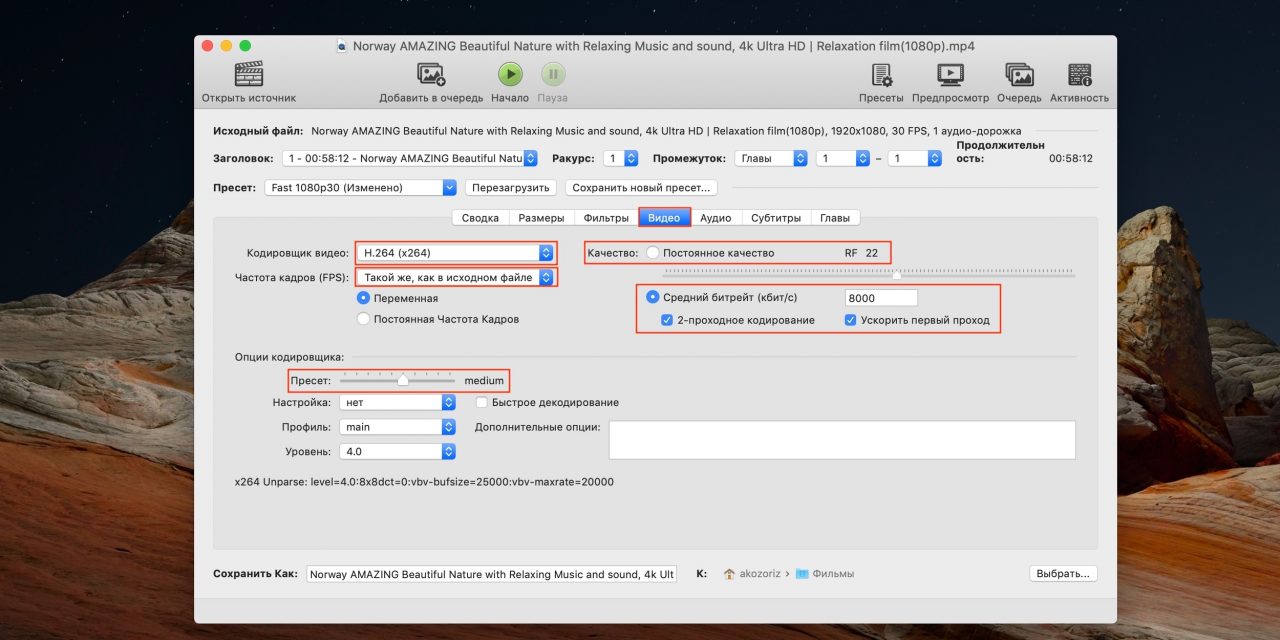Expand the video encoder H.264 dropdown
Screen dimensions: 1280x640
coord(456,253)
